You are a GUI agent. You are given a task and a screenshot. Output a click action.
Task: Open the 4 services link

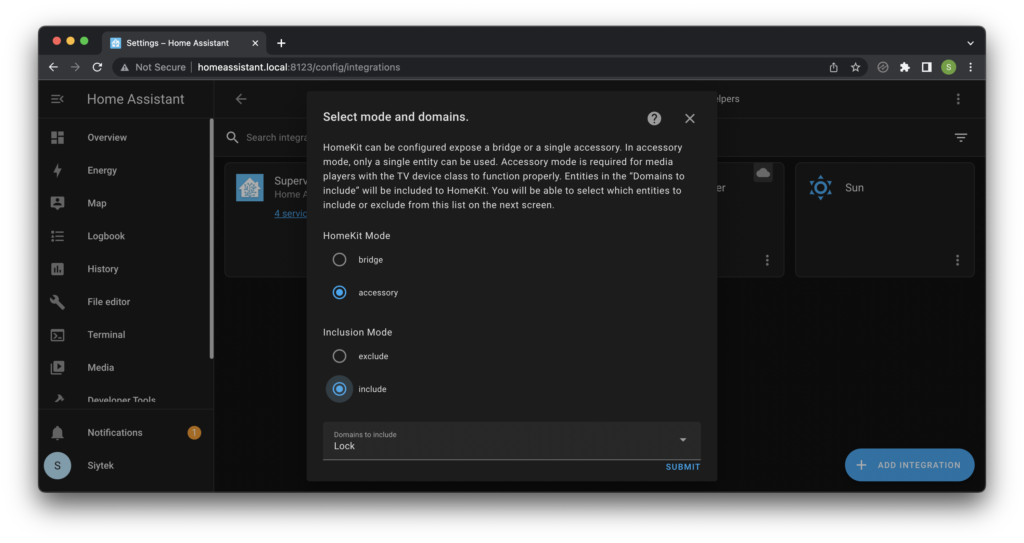(x=290, y=214)
